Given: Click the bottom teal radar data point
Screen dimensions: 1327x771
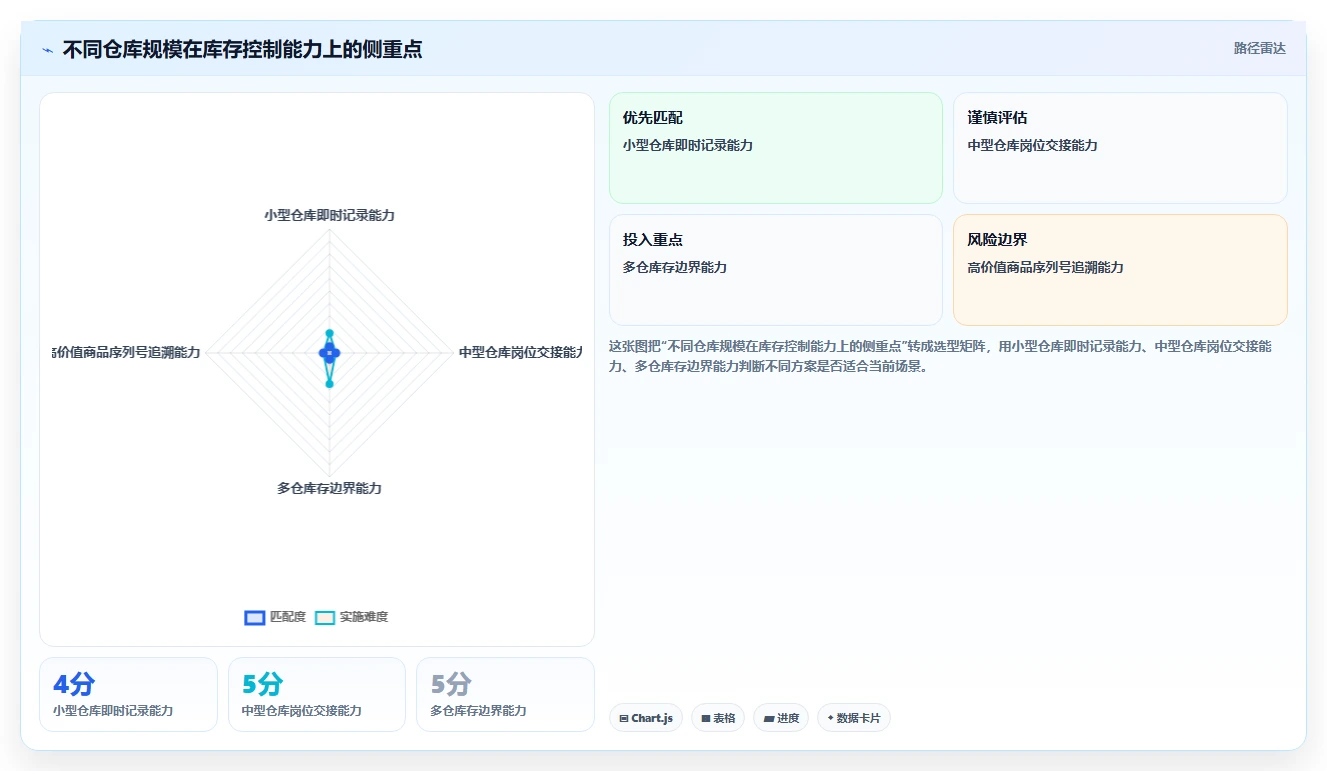Looking at the screenshot, I should coord(329,383).
